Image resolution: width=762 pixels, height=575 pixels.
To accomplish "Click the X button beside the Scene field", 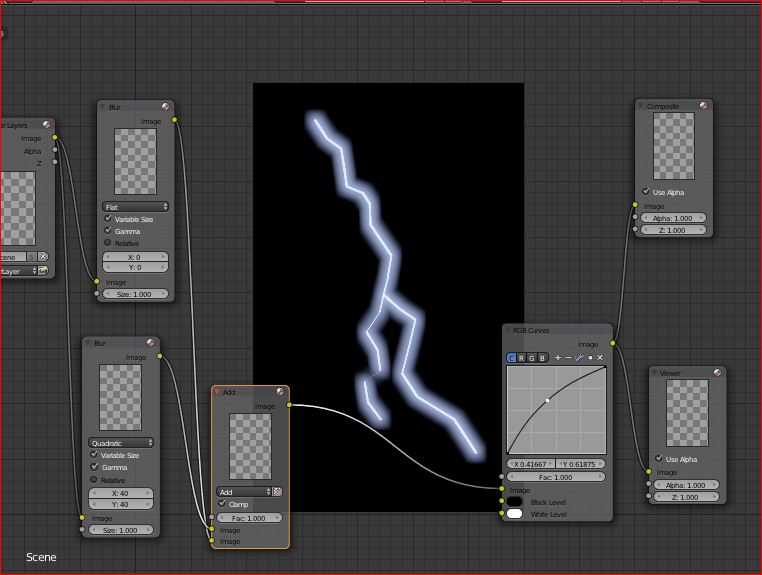I will pyautogui.click(x=43, y=257).
